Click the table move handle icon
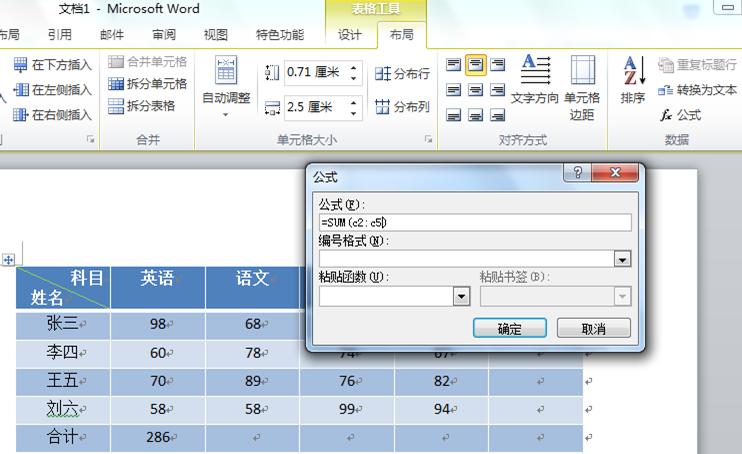This screenshot has height=454, width=742. 8,259
